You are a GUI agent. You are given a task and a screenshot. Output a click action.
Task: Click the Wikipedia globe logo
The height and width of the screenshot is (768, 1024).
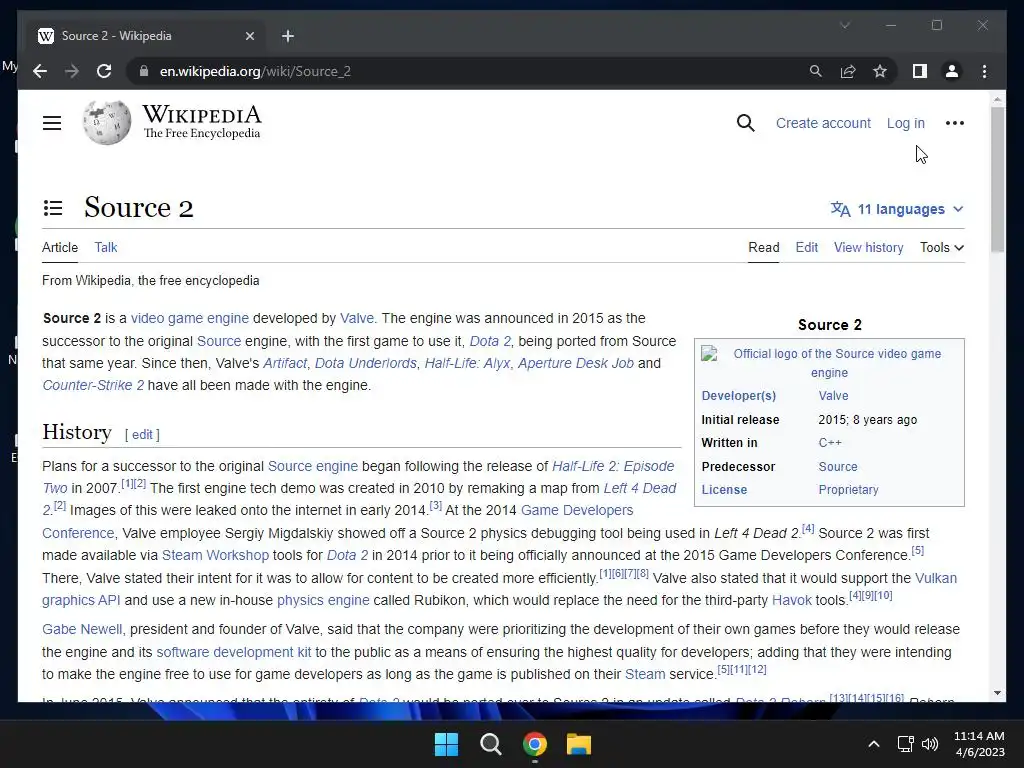coord(106,122)
